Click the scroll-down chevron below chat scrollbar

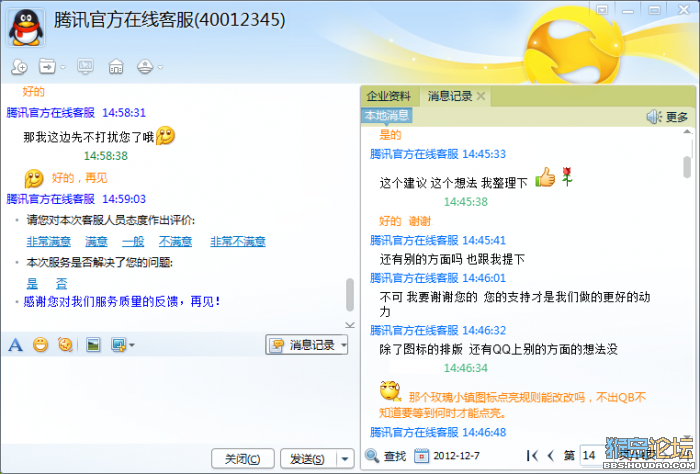click(350, 325)
